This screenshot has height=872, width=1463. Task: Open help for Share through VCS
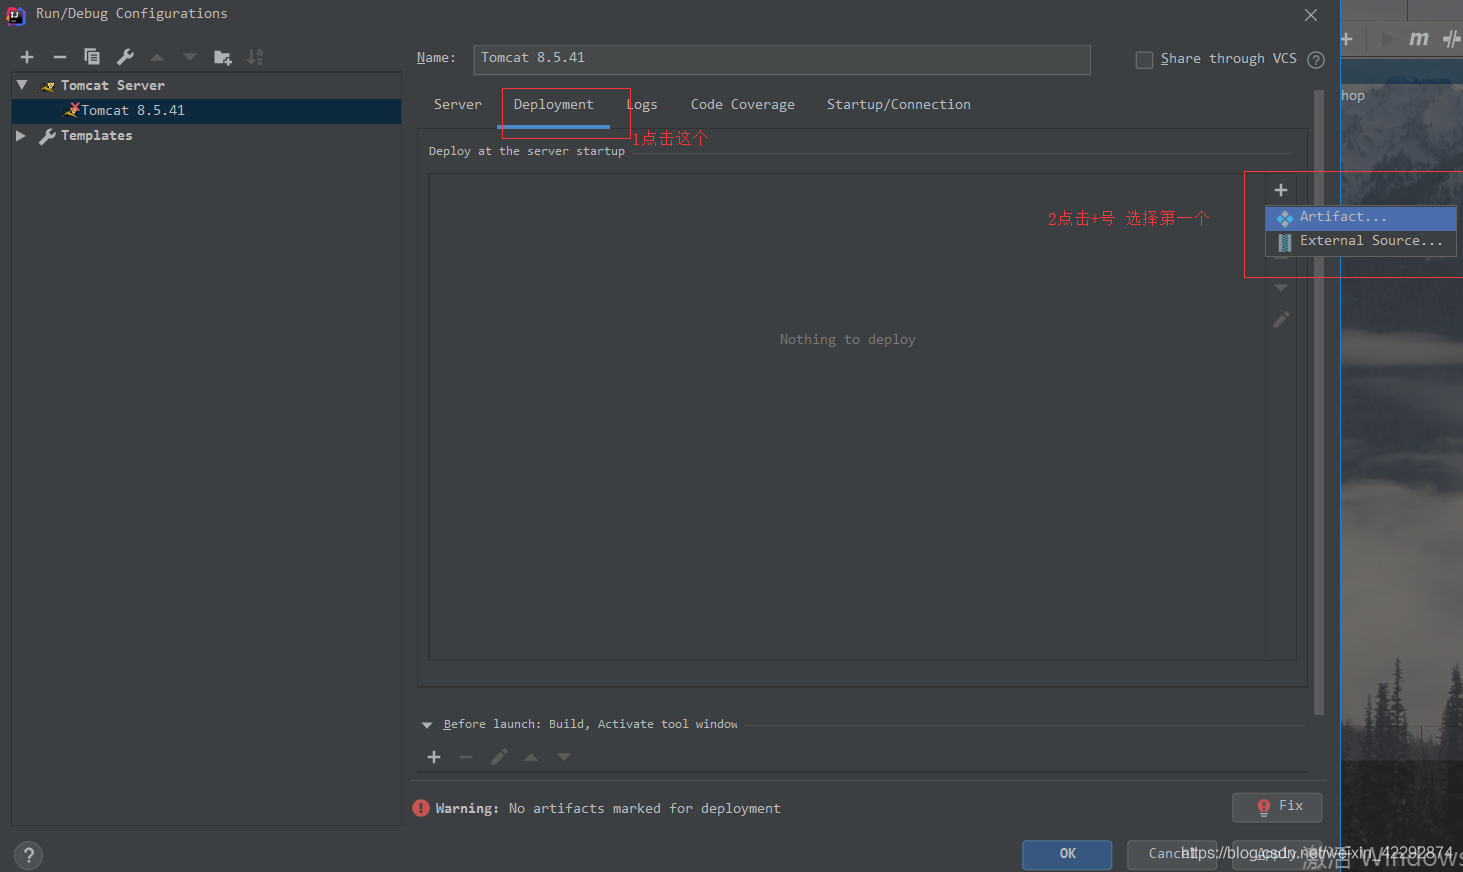pos(1316,60)
